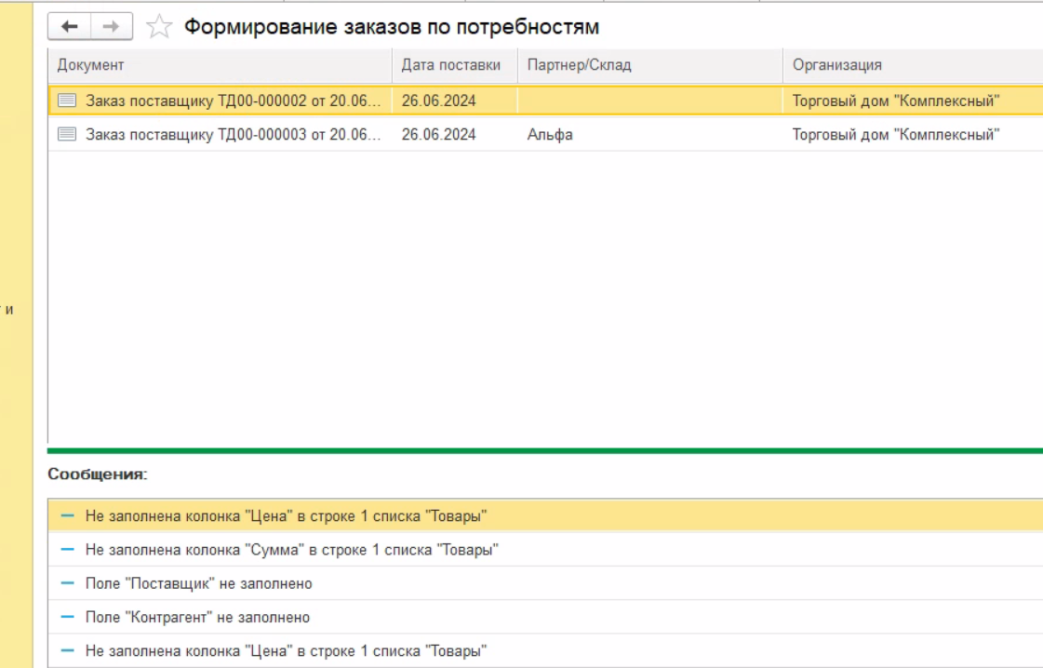The width and height of the screenshot is (1043, 668).
Task: Click dash icon beside "Контрагент" not filled message
Action: click(x=68, y=617)
